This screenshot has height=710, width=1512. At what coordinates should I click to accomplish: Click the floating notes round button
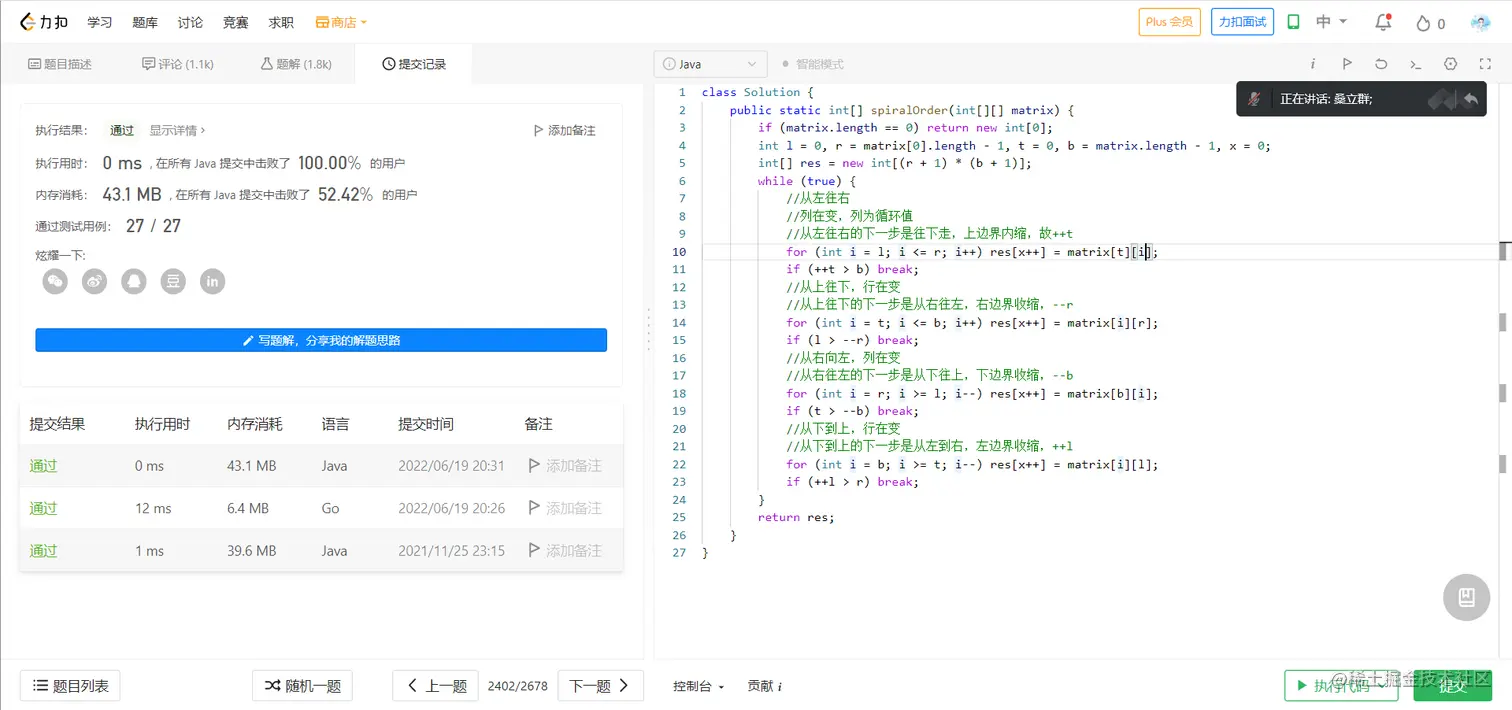[x=1467, y=597]
